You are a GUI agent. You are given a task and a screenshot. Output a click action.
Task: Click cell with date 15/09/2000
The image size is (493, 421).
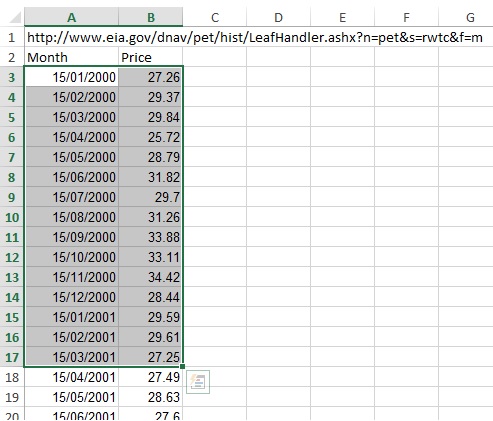click(71, 237)
